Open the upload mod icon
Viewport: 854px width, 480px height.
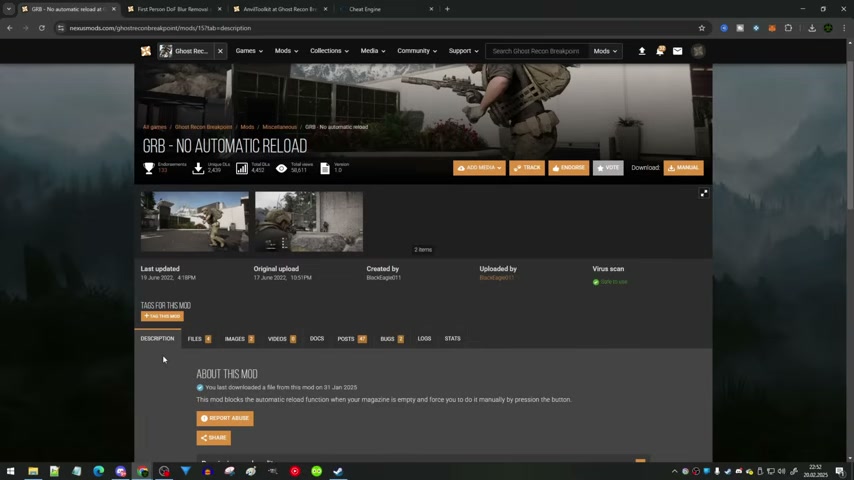coord(642,51)
